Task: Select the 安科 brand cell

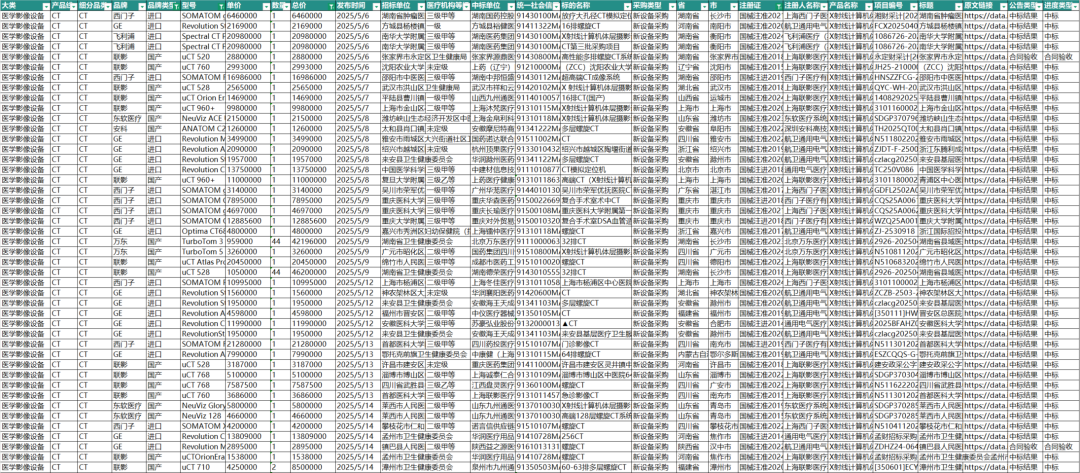Action: click(x=128, y=128)
